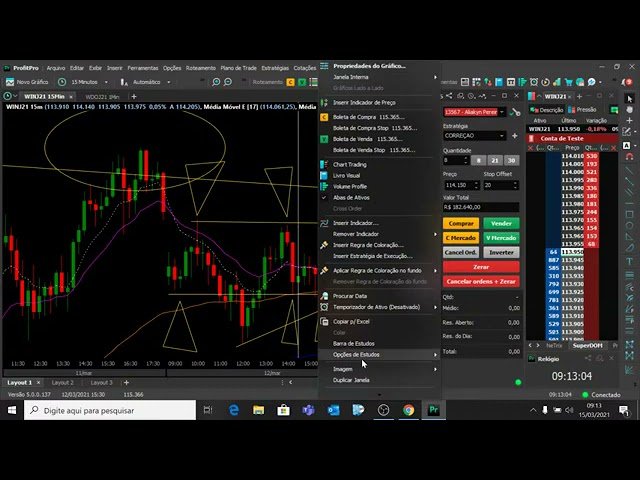The height and width of the screenshot is (480, 640).
Task: Open the Pressão tab in book panel
Action: 582,110
